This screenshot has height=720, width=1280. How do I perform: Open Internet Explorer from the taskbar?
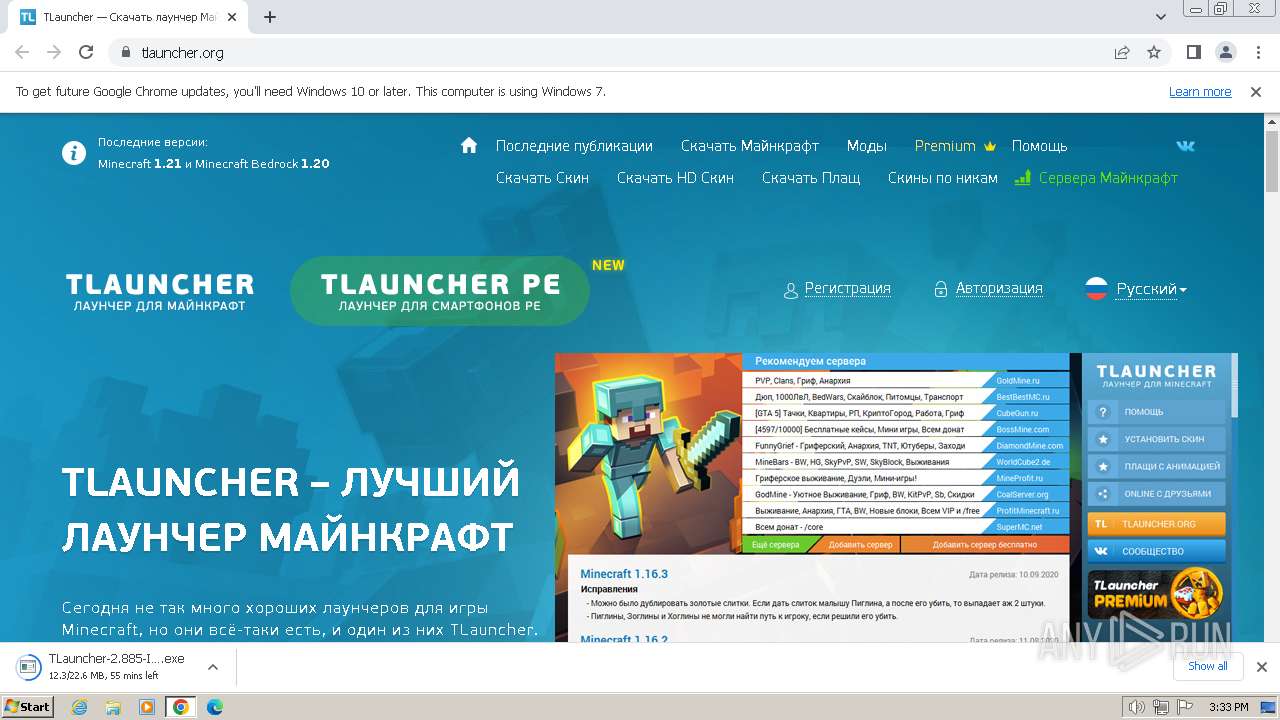coord(80,707)
